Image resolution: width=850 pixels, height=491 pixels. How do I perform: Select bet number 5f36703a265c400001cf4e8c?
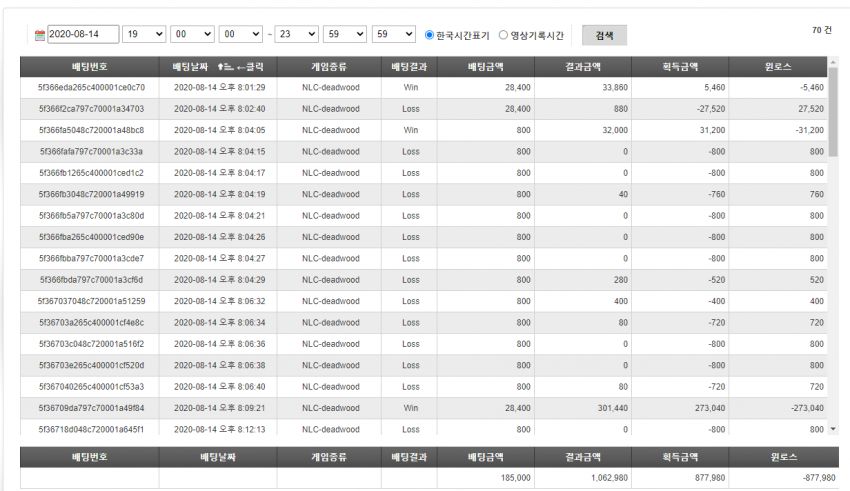(x=92, y=322)
